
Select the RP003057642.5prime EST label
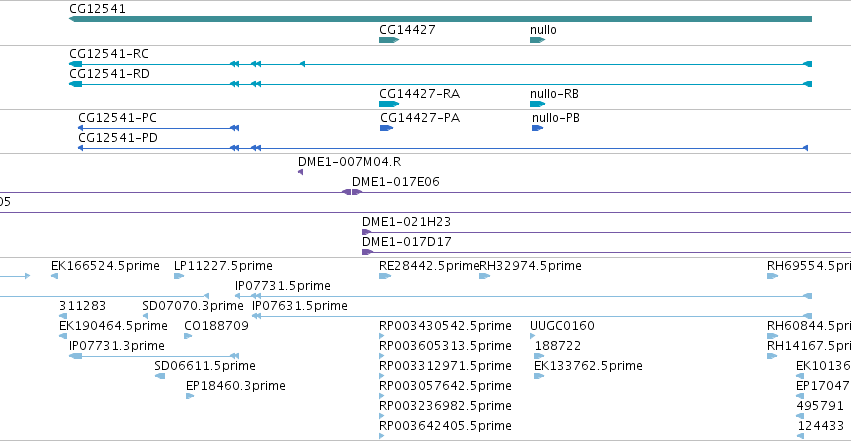pos(445,386)
